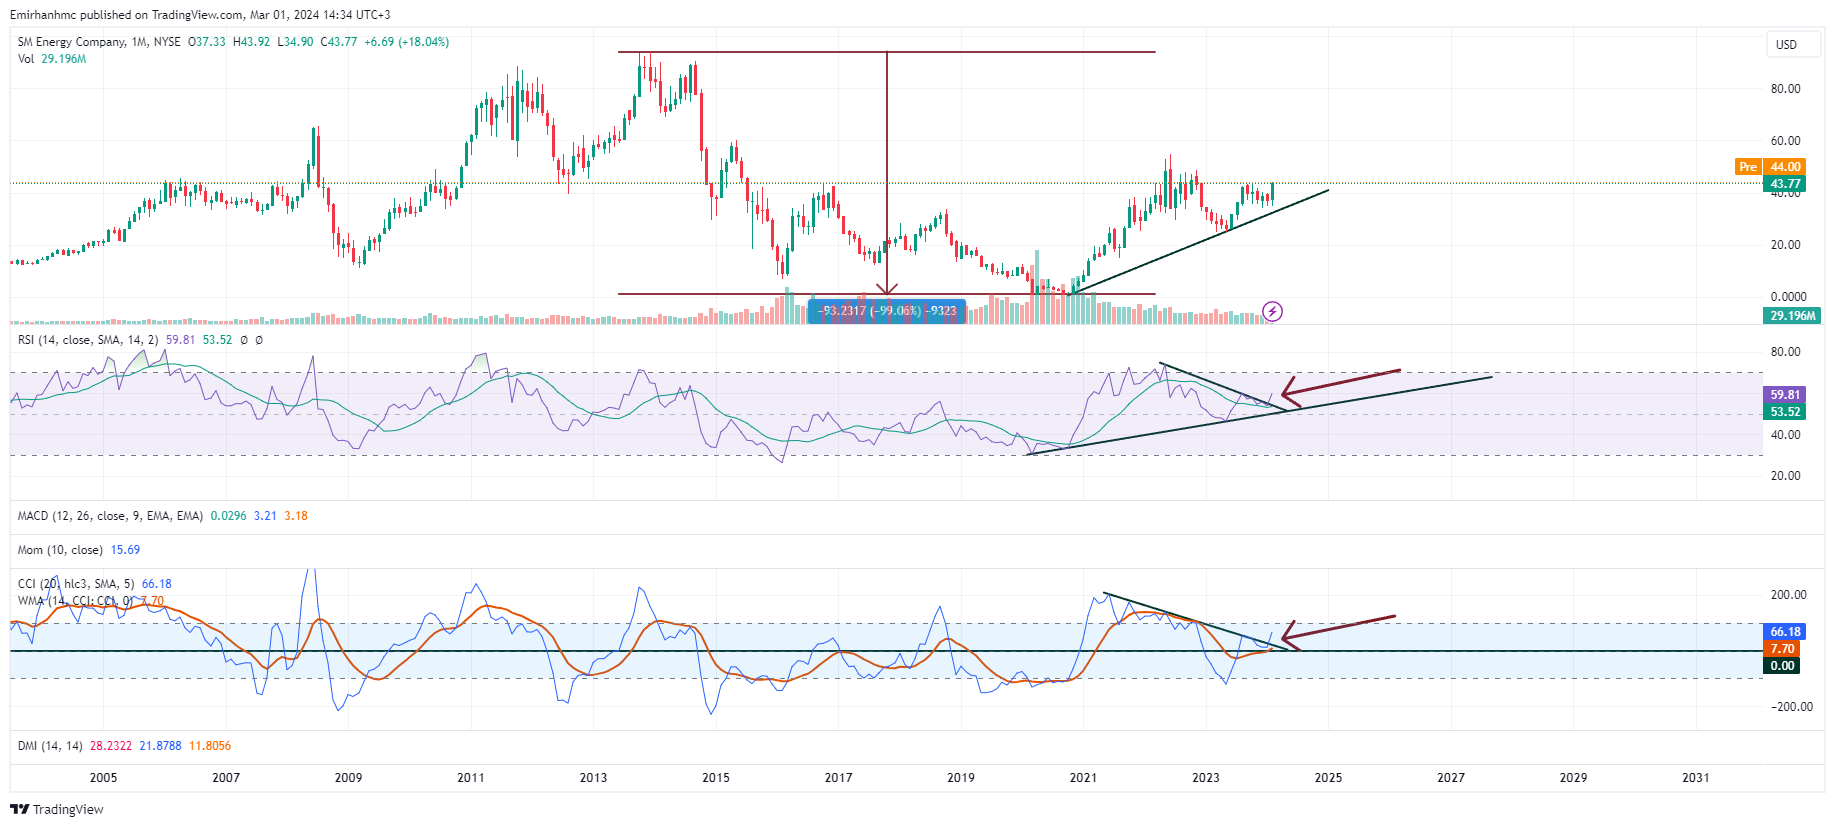Click the CCI (20, hlc3, SMA, 5) legend
The width and height of the screenshot is (1835, 827).
tap(76, 584)
